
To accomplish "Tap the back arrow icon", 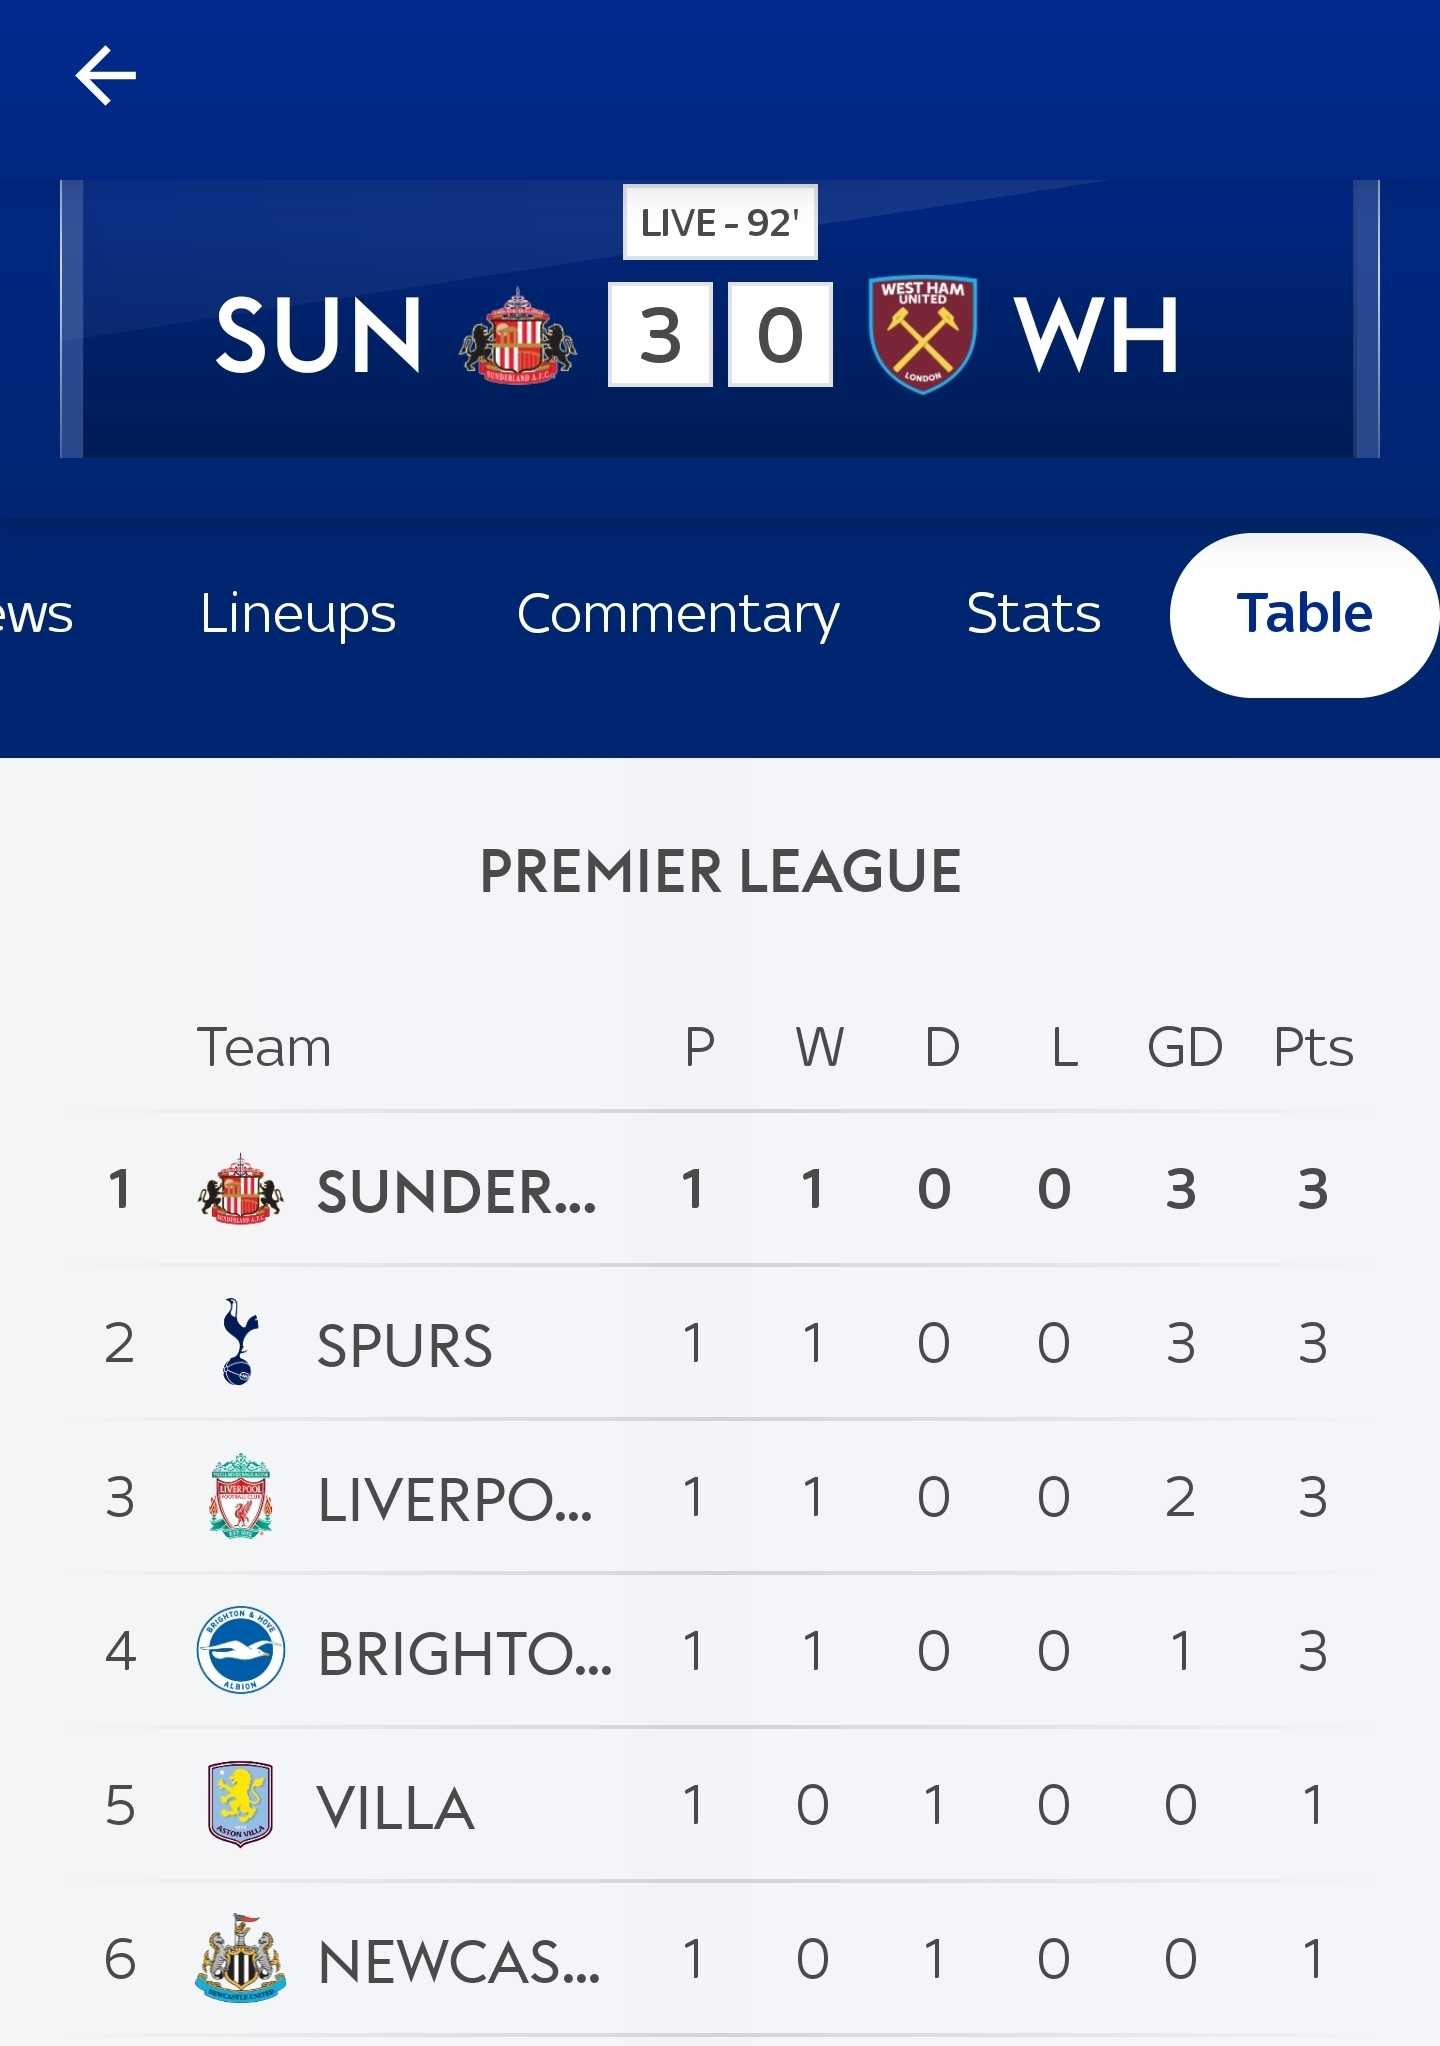I will (x=105, y=75).
